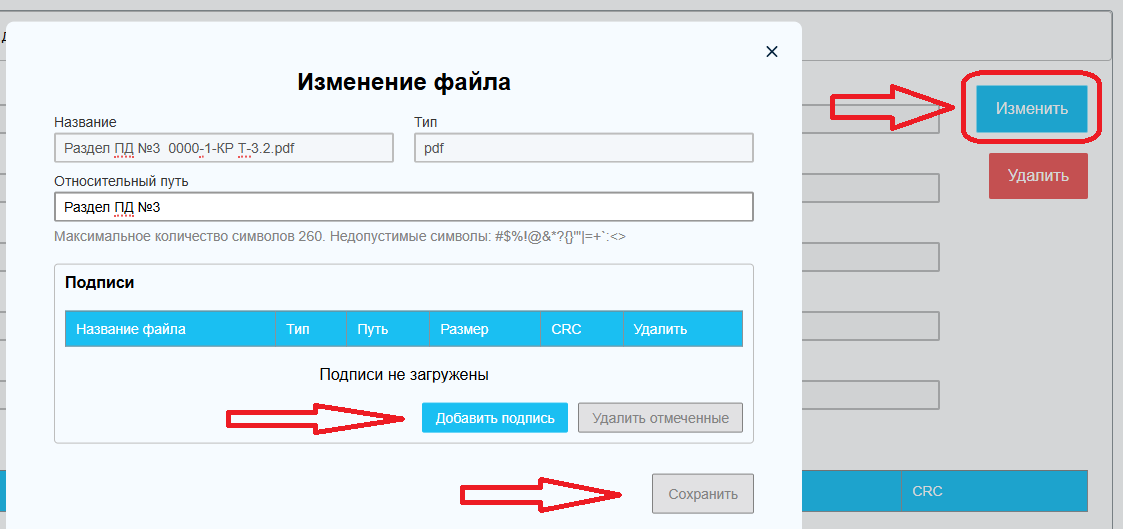This screenshot has height=529, width=1123.
Task: Click the Подписи section heading
Action: [x=100, y=283]
